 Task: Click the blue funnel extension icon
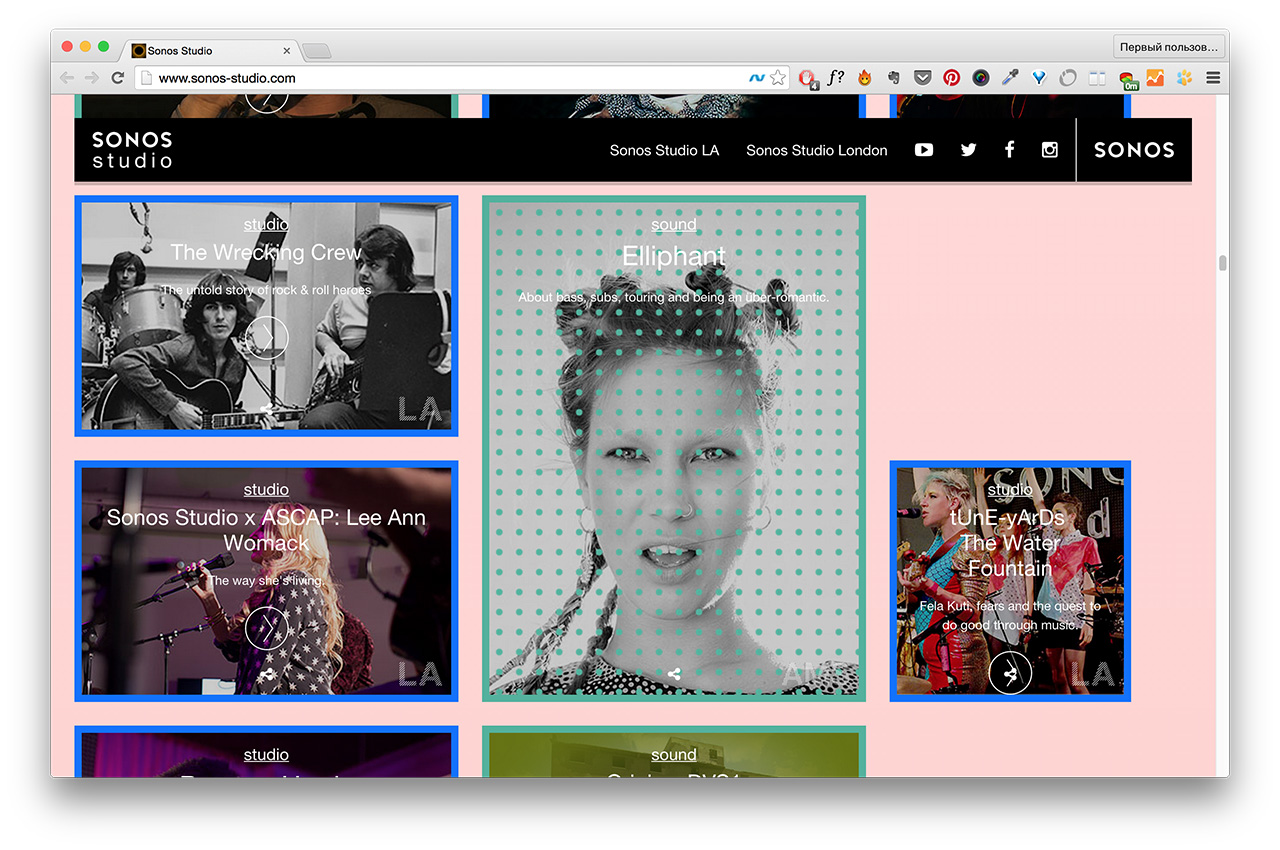[x=1040, y=78]
